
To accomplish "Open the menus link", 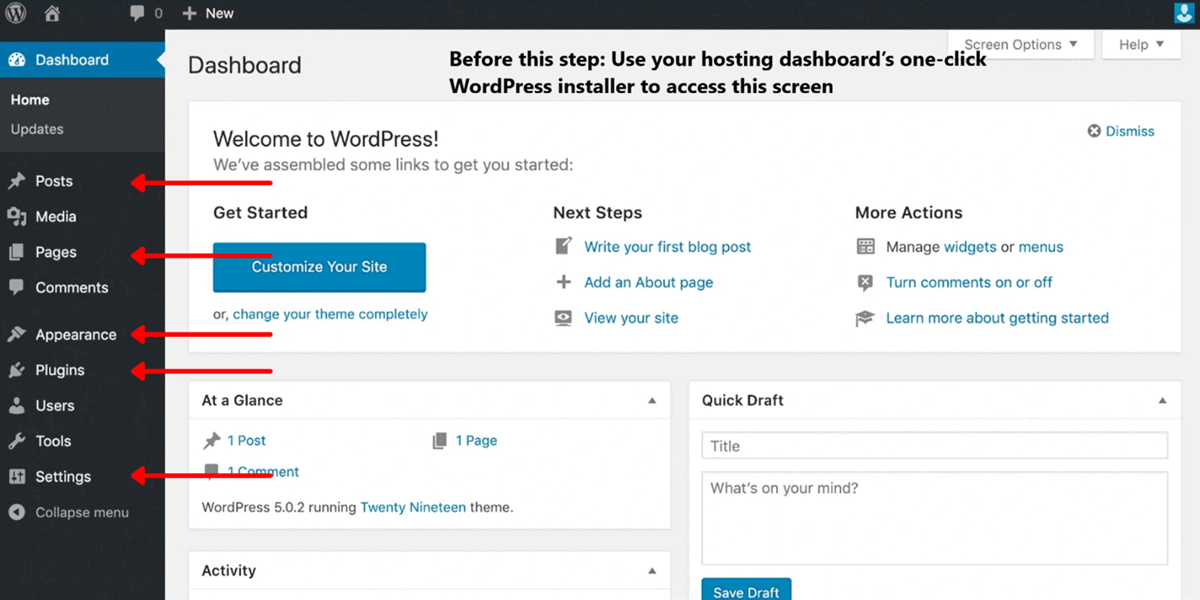I will (x=1041, y=247).
